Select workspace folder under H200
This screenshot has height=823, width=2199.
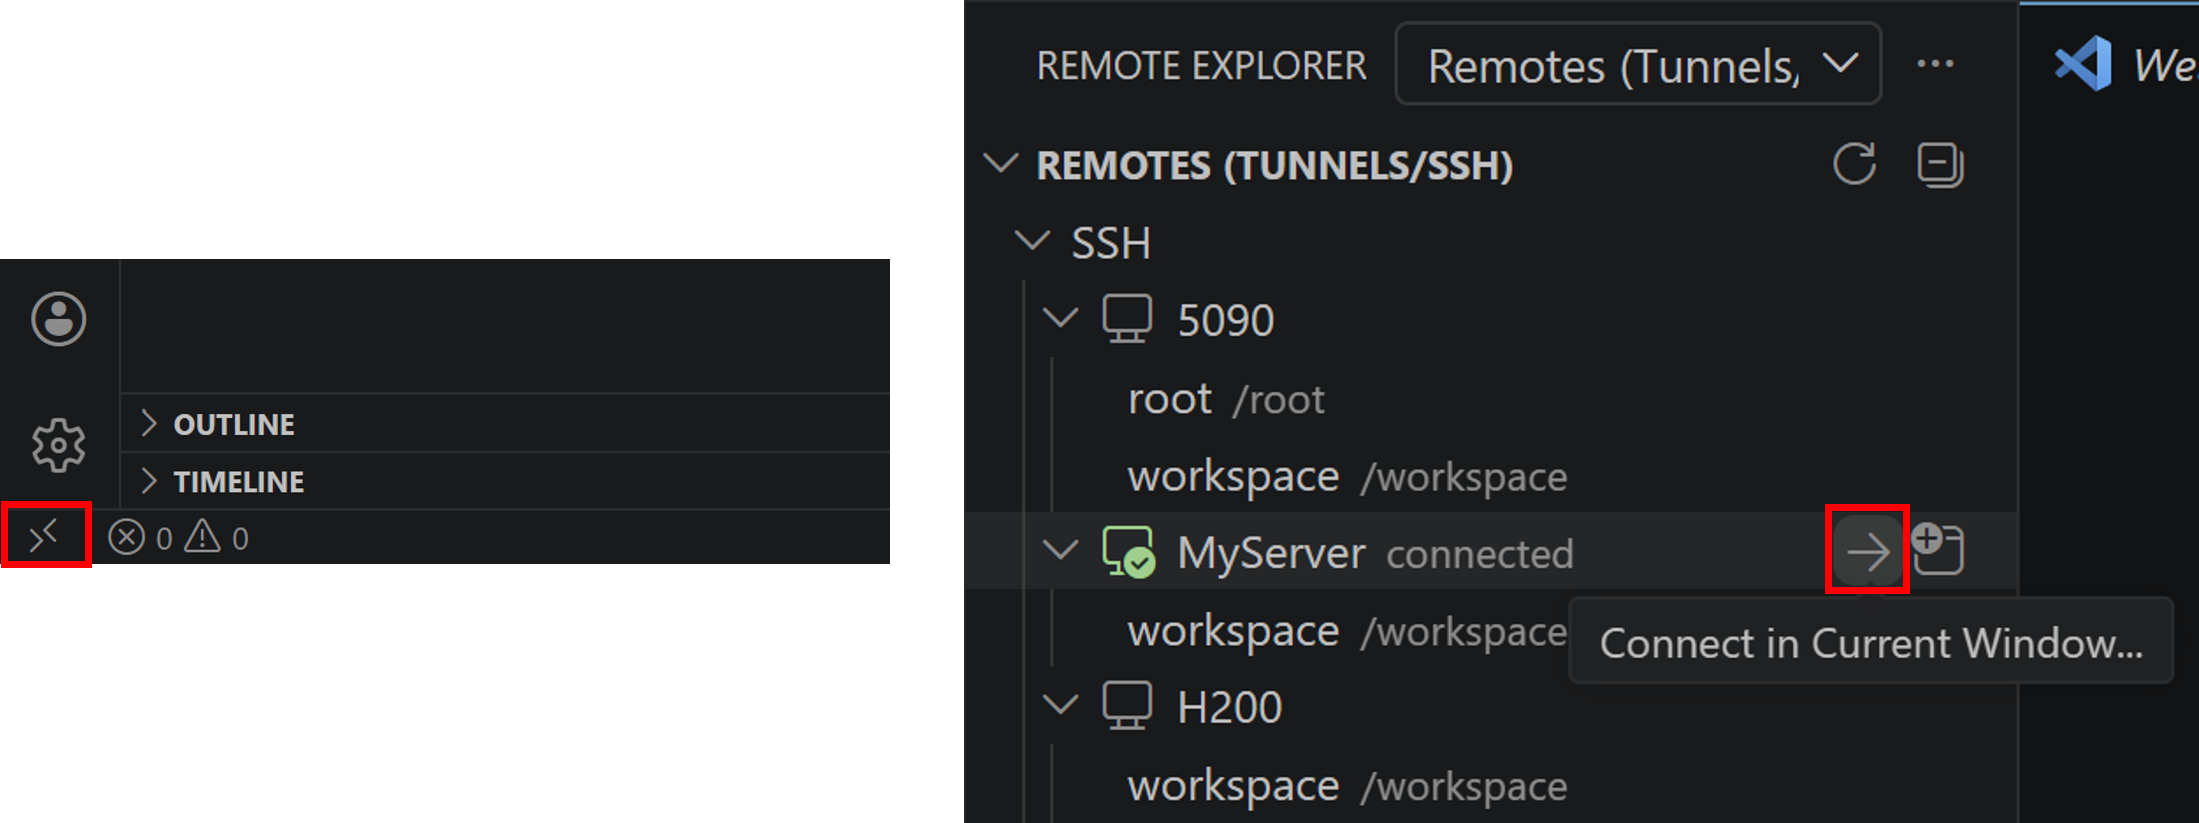1347,785
